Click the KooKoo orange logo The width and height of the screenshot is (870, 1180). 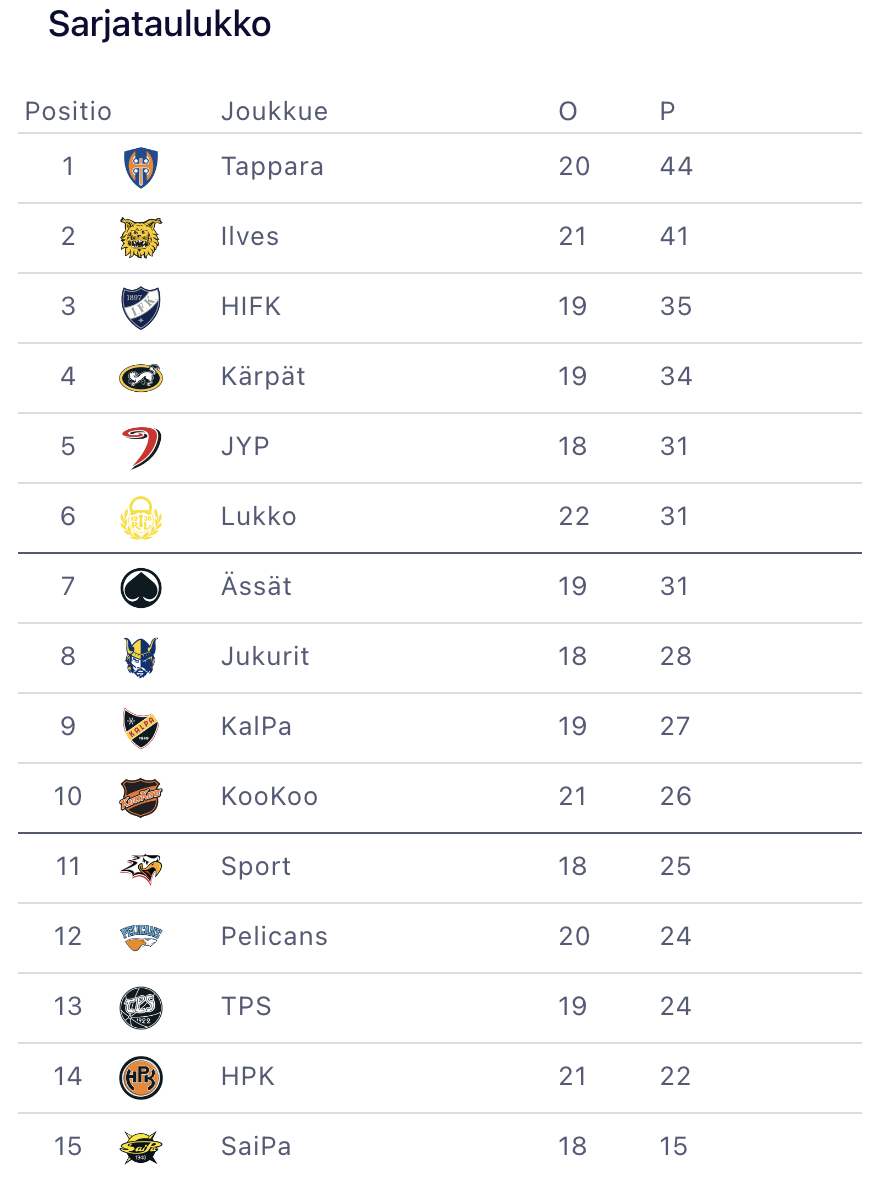(140, 797)
